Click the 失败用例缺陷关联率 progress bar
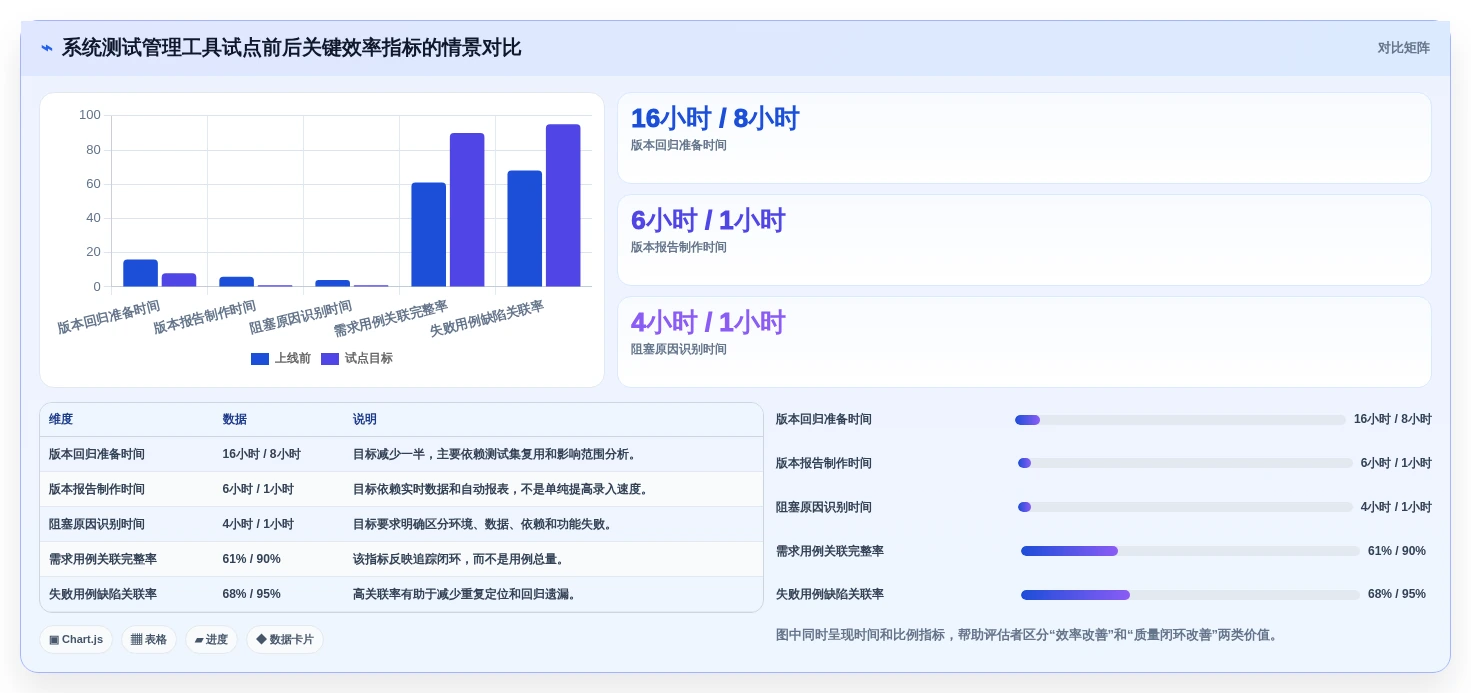 point(1190,595)
